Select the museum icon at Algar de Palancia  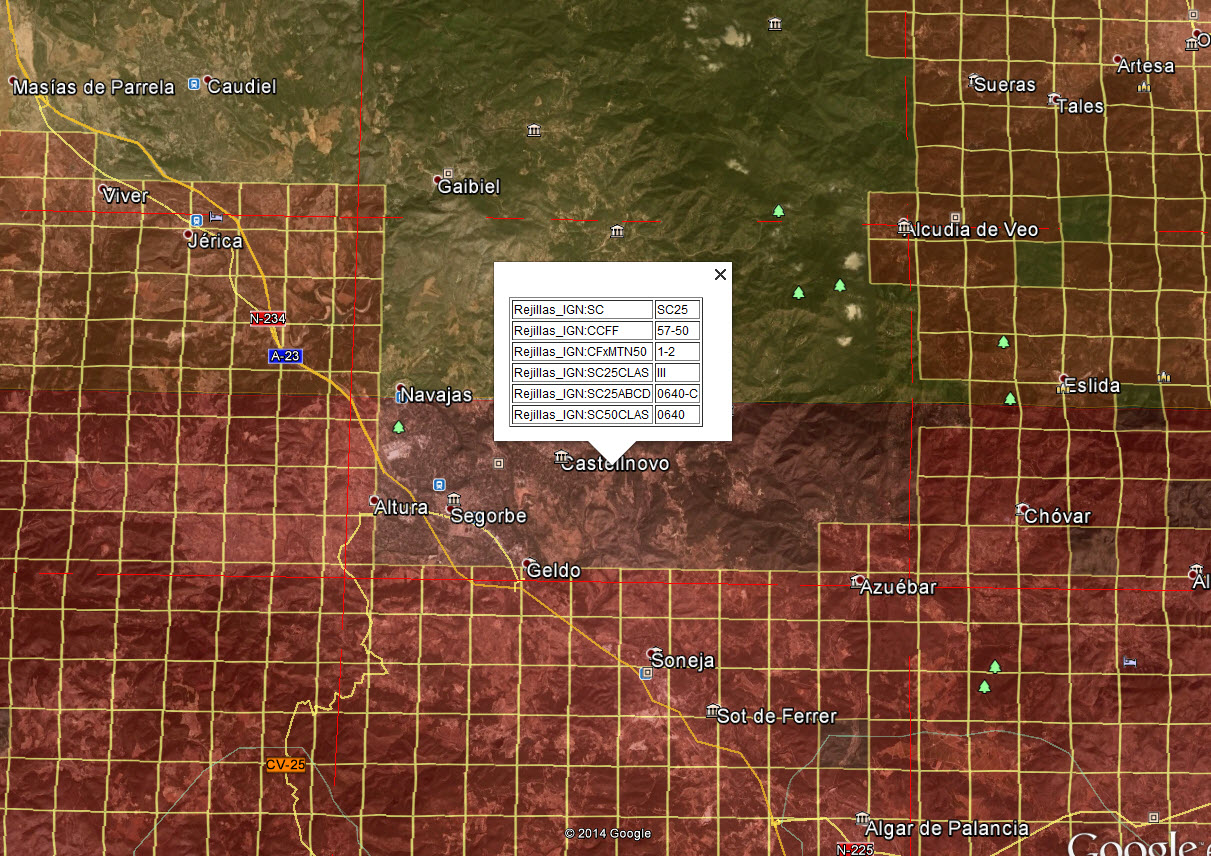pyautogui.click(x=861, y=818)
